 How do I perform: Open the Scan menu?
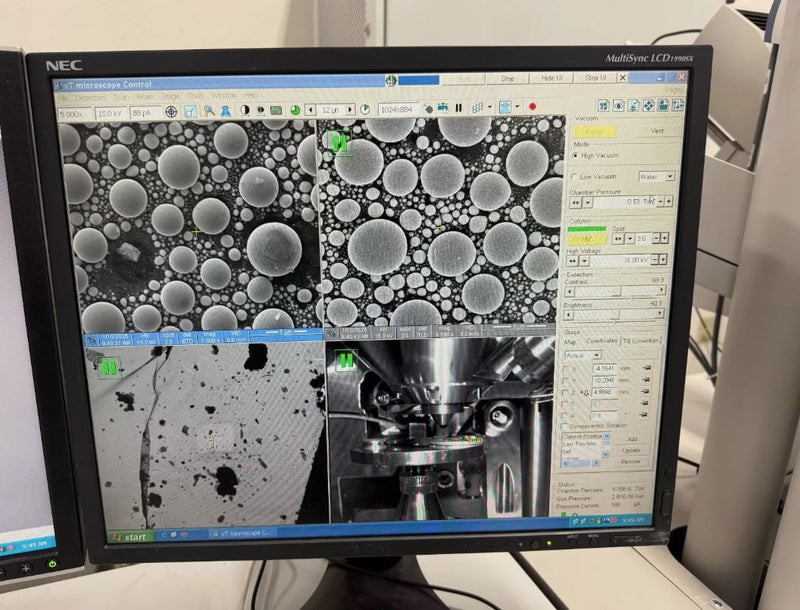[x=121, y=97]
